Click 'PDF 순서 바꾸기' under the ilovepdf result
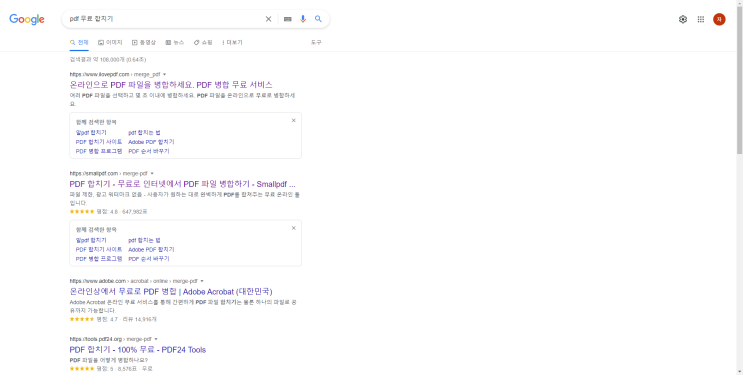 tap(149, 151)
